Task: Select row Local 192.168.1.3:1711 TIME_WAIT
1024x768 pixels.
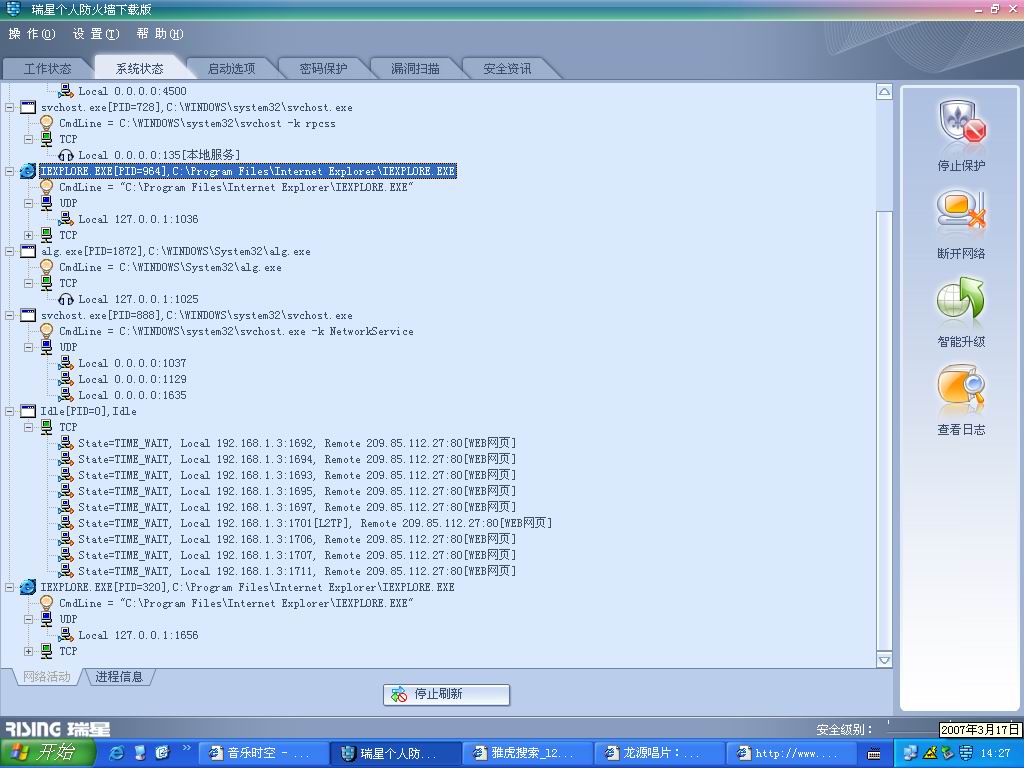Action: point(297,571)
